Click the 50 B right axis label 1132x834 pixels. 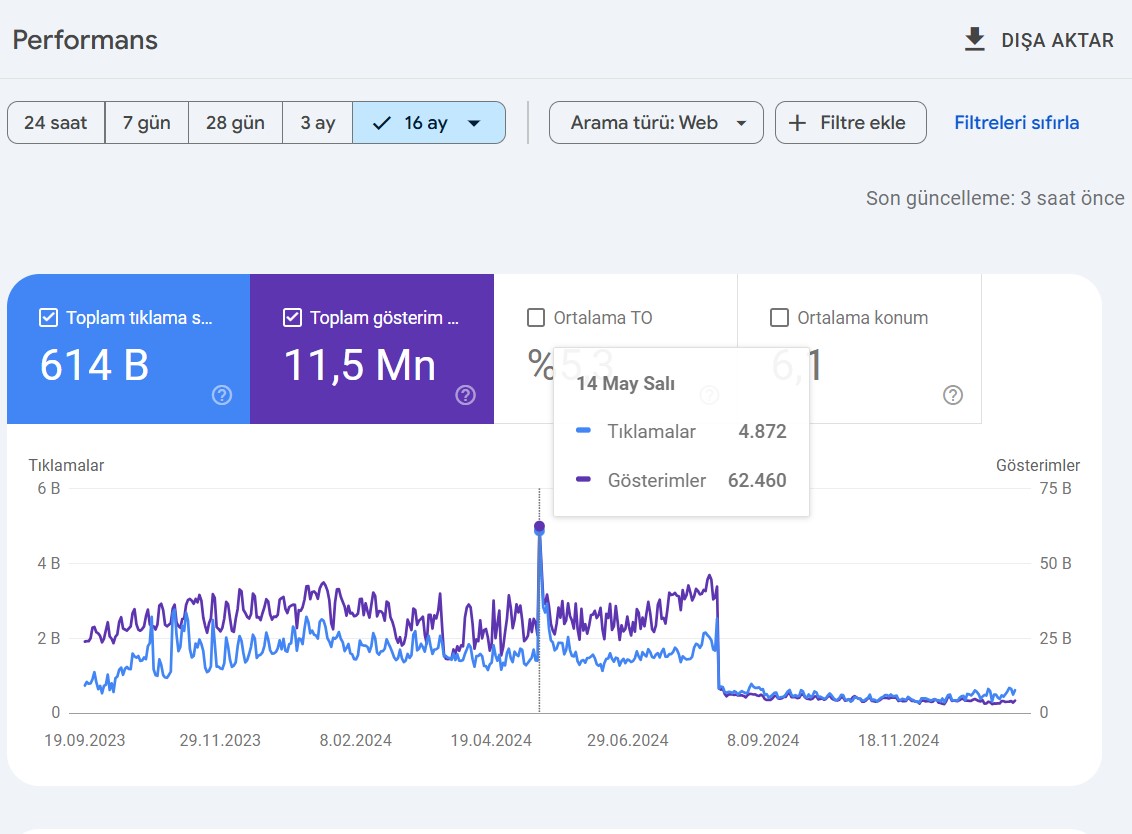[x=1055, y=563]
